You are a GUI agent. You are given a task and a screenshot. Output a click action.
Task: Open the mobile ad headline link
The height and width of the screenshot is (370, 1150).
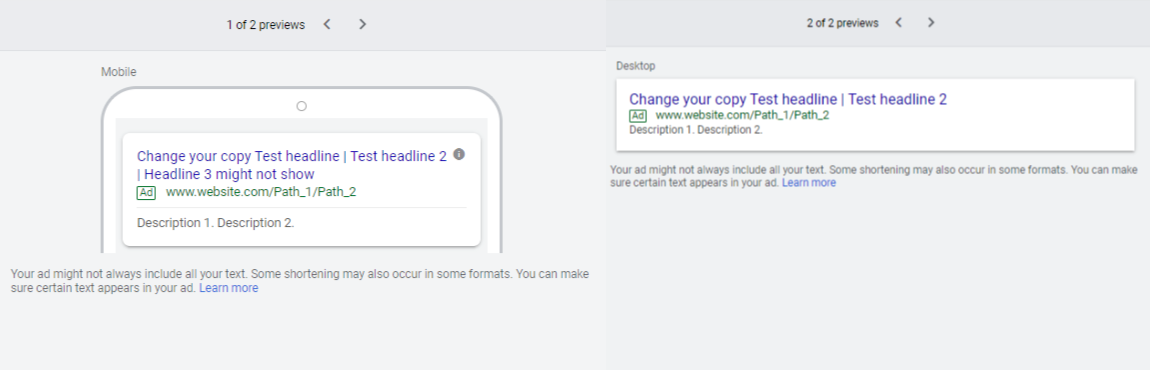pos(292,165)
